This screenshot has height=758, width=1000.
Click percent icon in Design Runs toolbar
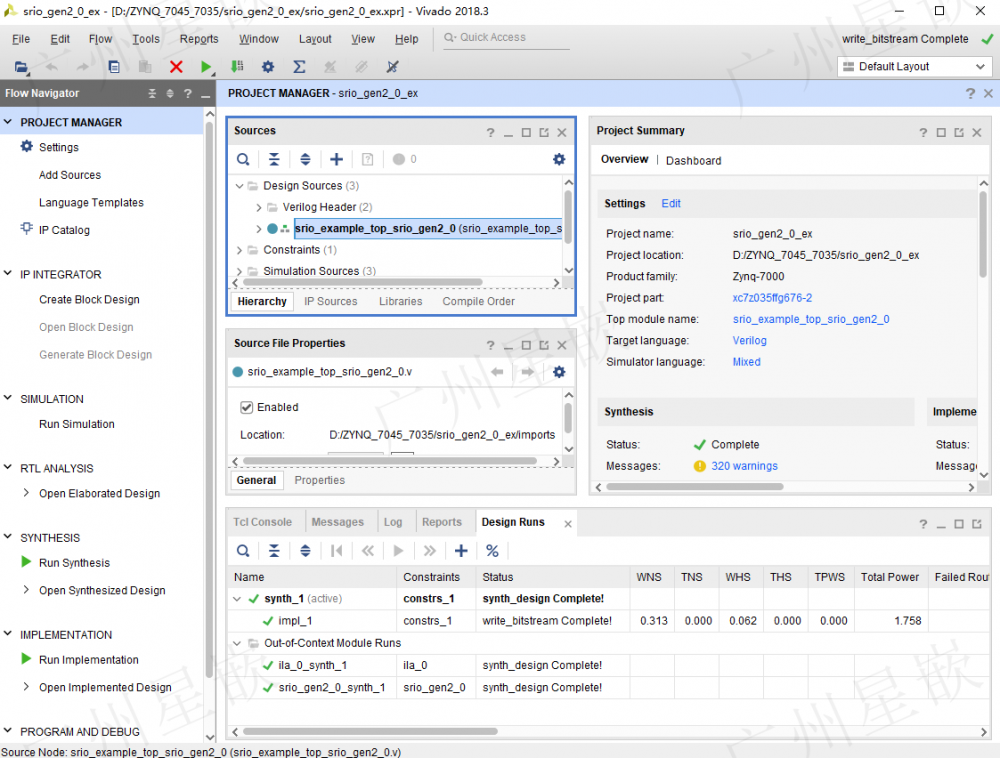coord(492,551)
